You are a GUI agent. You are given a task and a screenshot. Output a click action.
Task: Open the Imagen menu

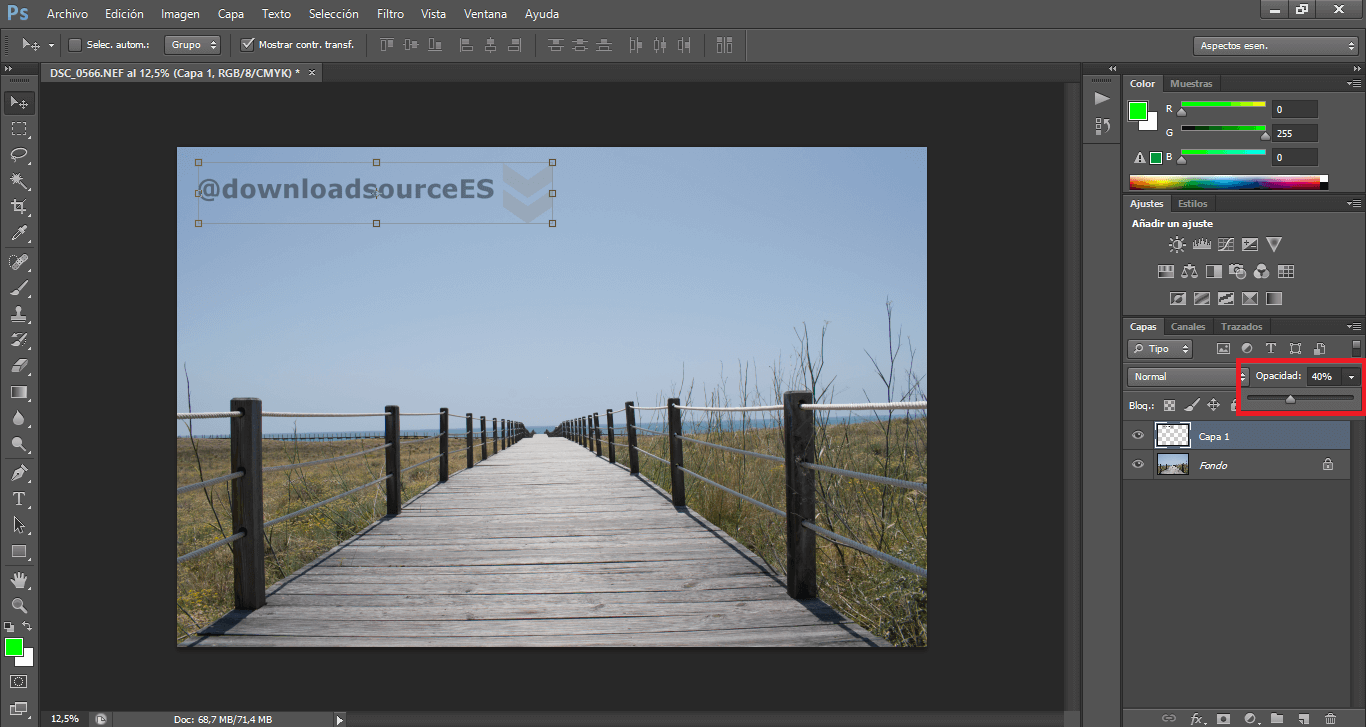(x=180, y=14)
